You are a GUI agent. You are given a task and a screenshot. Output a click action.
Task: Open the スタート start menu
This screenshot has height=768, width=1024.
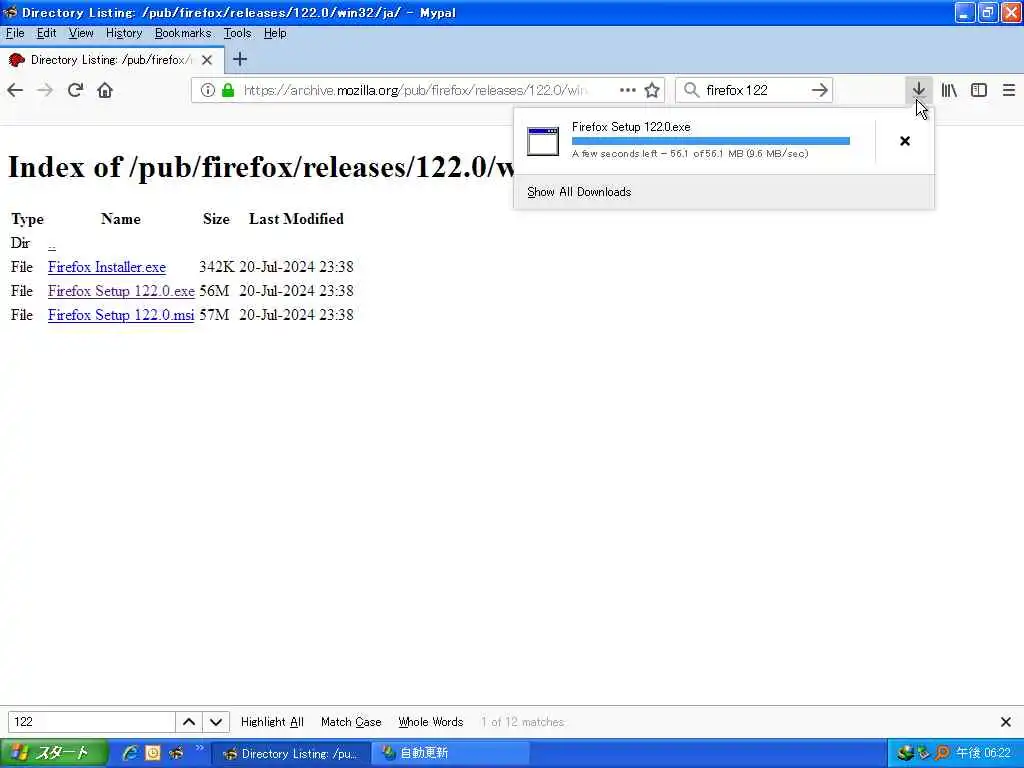[x=54, y=753]
